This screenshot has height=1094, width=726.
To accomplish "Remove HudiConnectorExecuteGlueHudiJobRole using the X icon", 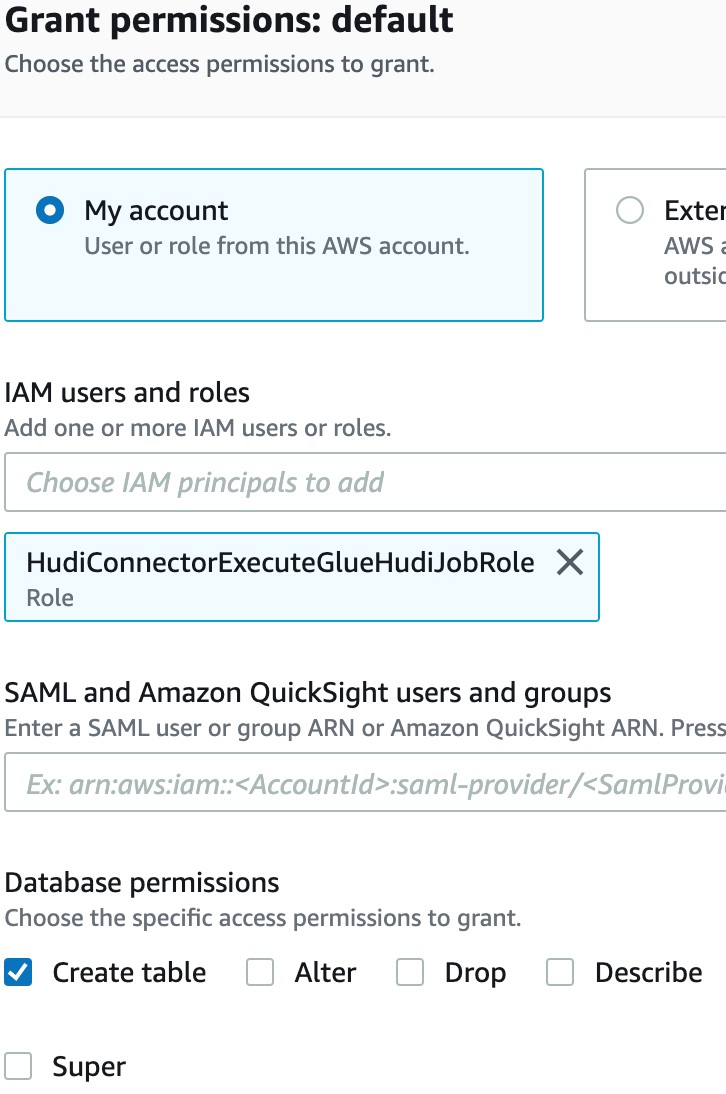I will [570, 562].
